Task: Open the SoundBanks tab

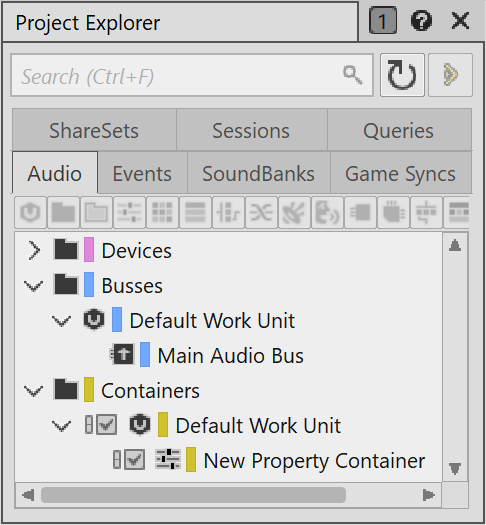Action: pos(258,173)
